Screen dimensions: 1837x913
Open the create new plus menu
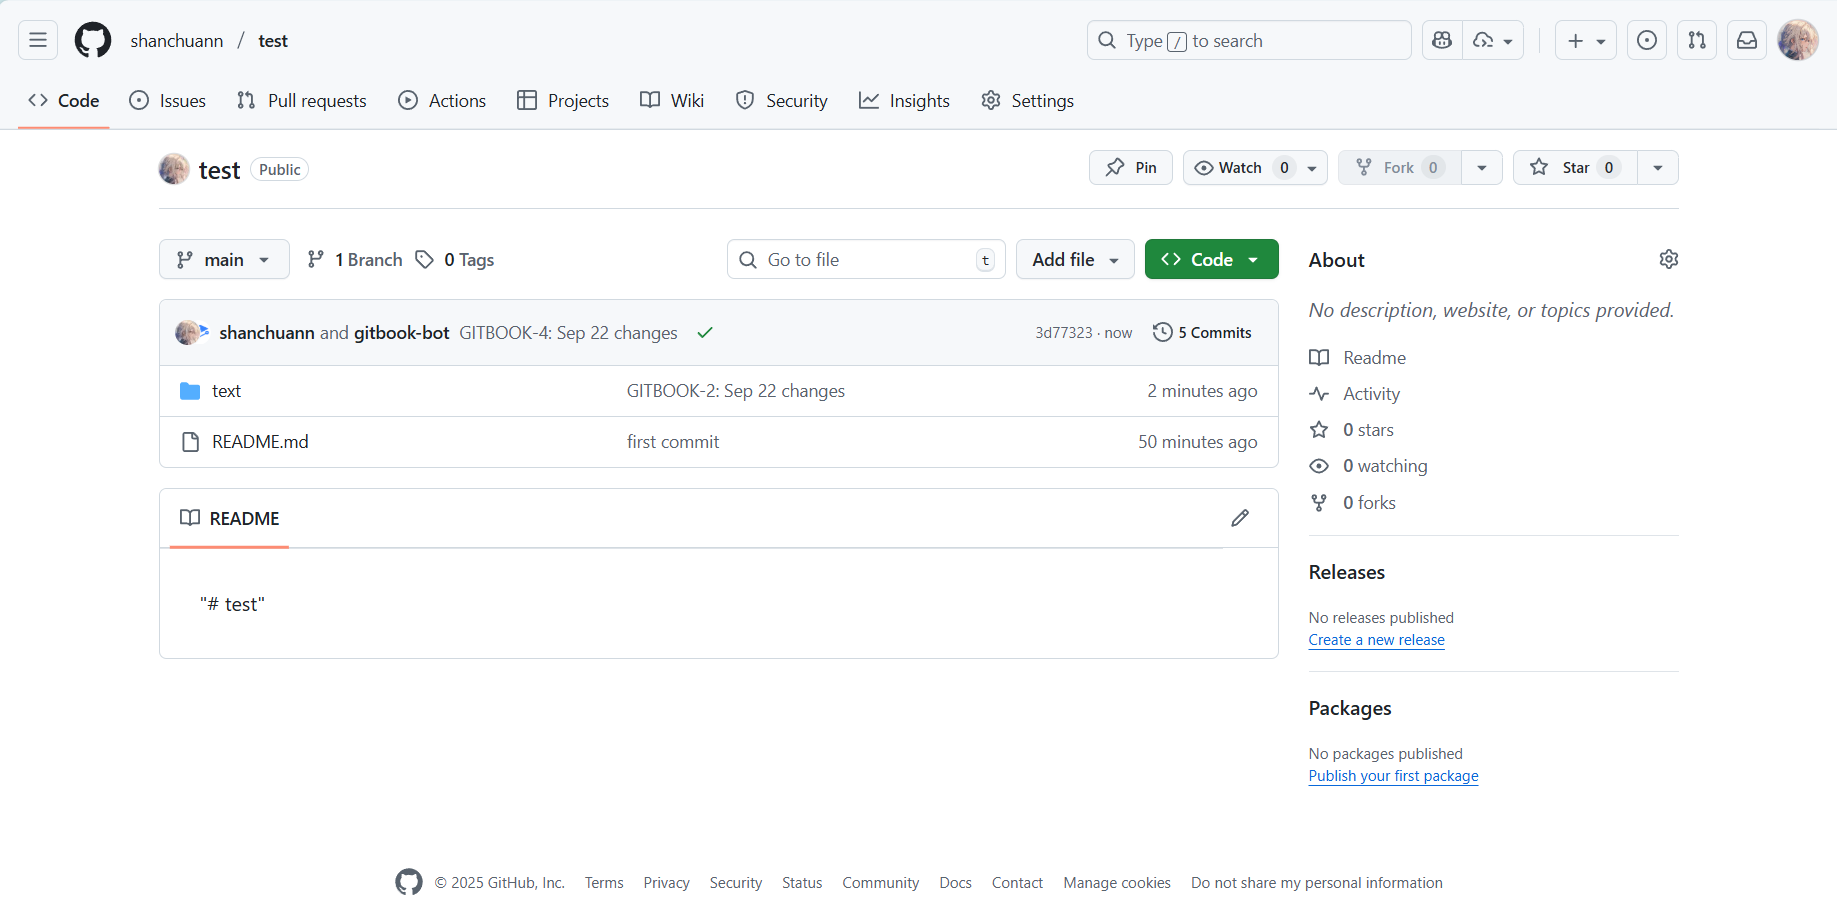click(1586, 40)
